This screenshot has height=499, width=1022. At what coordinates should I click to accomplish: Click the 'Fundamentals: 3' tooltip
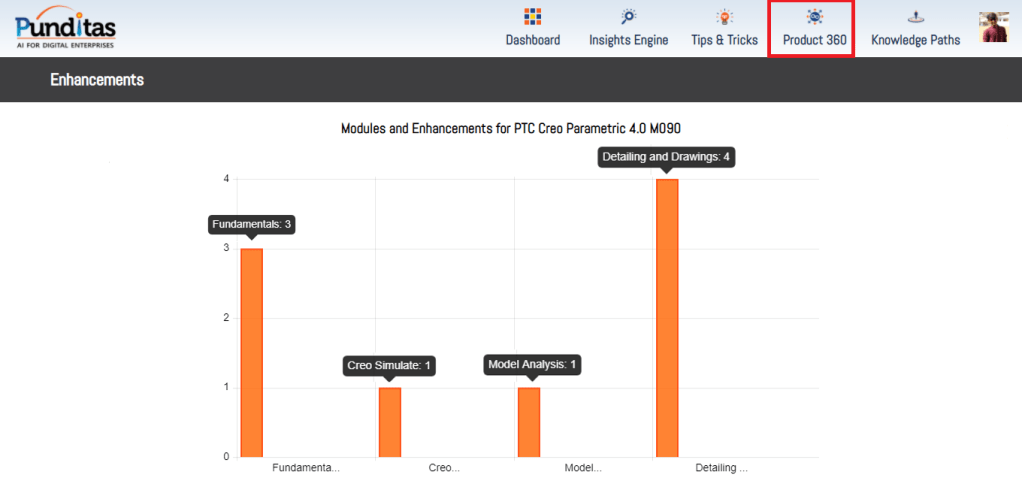(x=252, y=224)
